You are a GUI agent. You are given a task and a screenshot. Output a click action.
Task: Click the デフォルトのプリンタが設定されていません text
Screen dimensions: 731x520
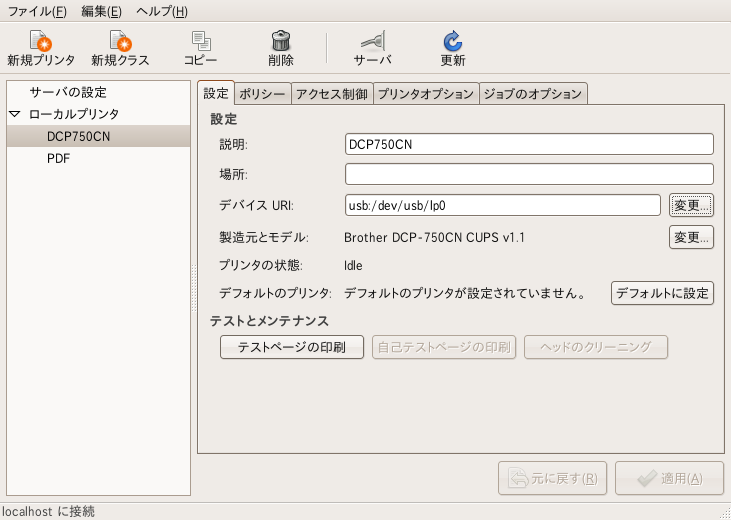[465, 293]
